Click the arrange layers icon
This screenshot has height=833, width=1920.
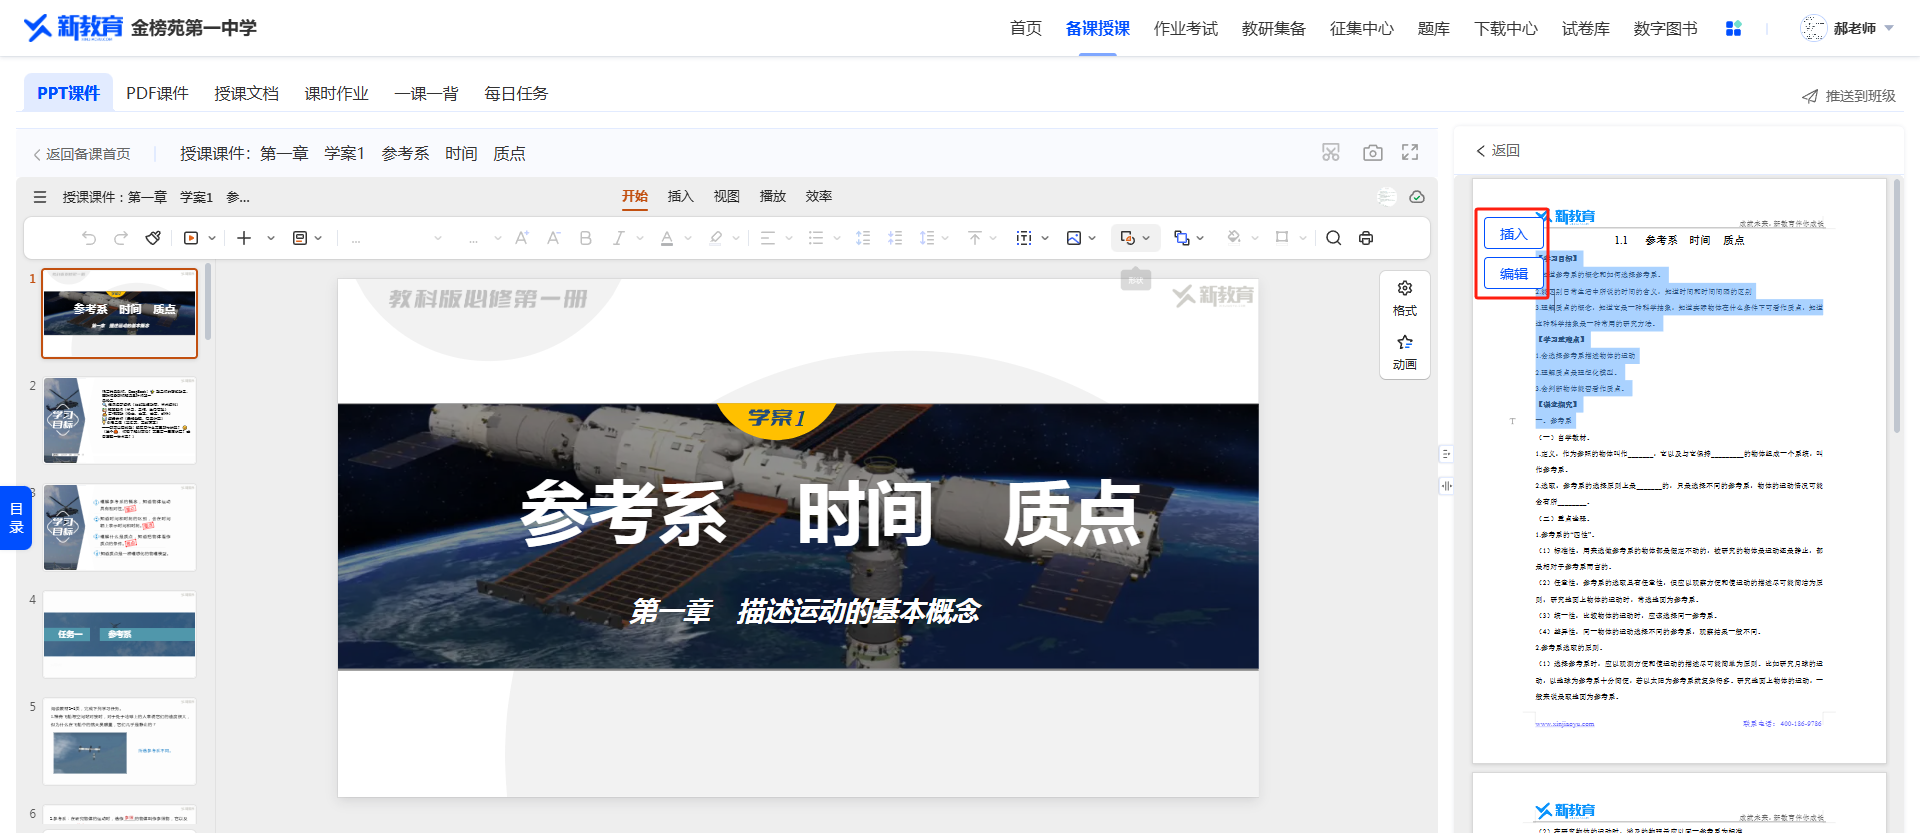(1182, 238)
